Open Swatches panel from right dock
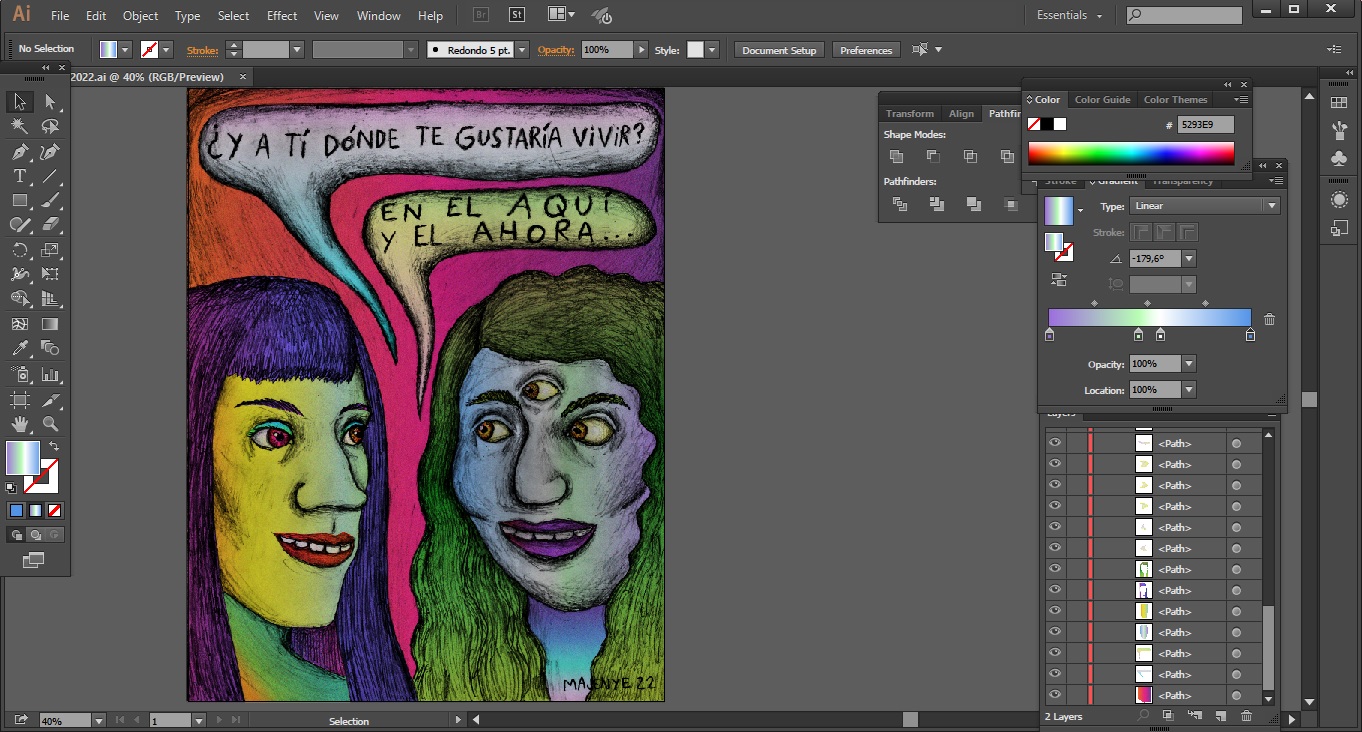Screen dimensions: 1362x732 point(1339,103)
